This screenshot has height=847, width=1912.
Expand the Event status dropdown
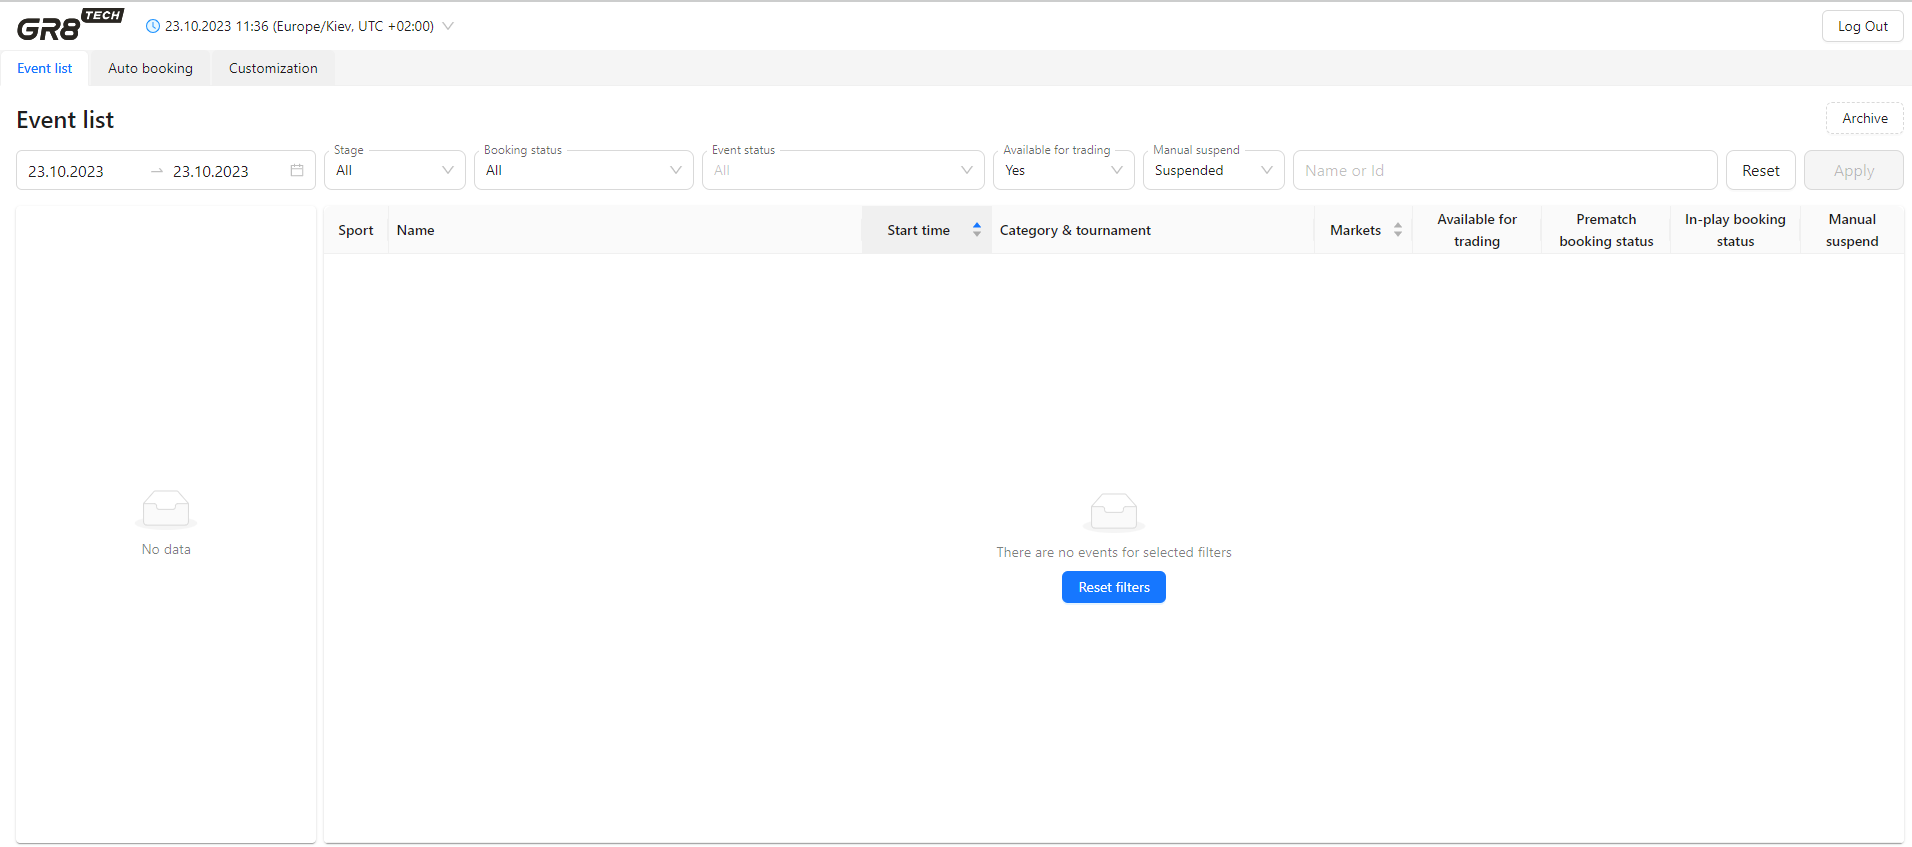coord(843,170)
